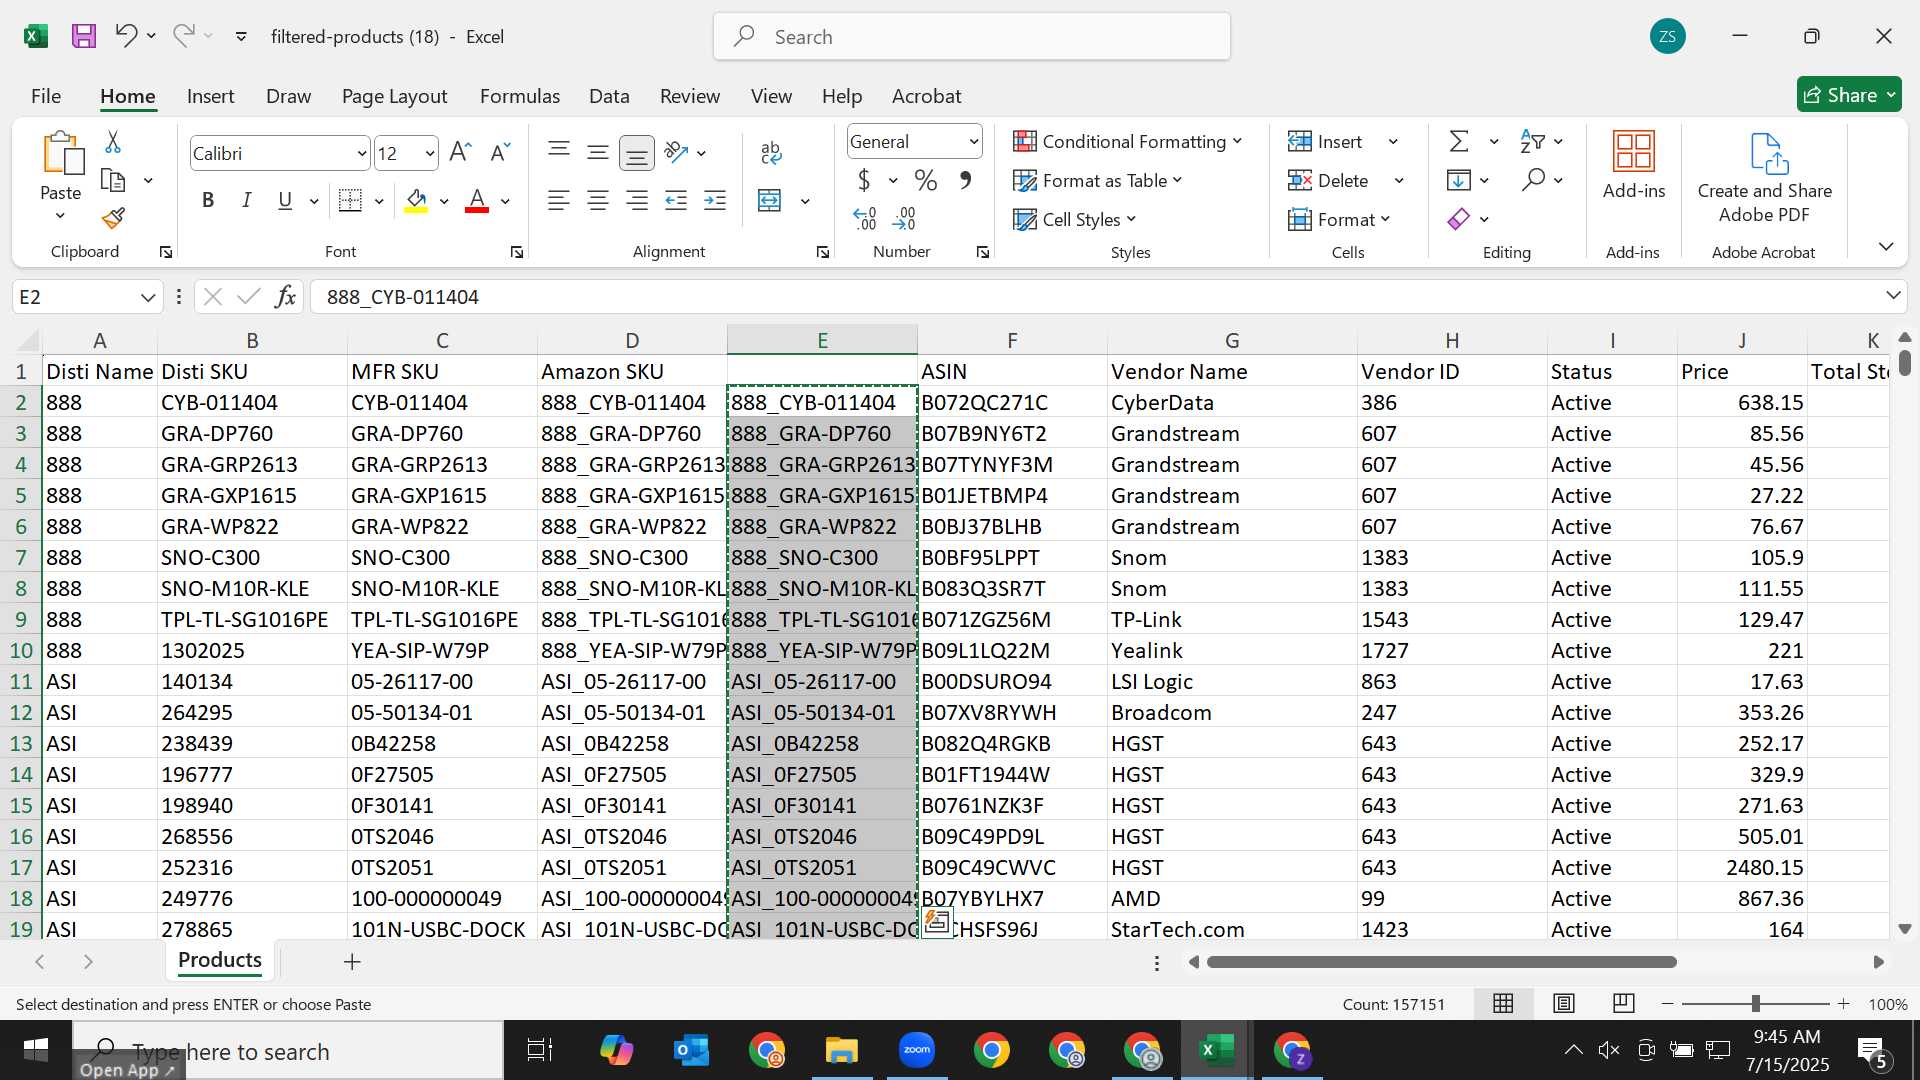Click the AutoSum sigma icon
The width and height of the screenshot is (1920, 1080).
point(1459,142)
